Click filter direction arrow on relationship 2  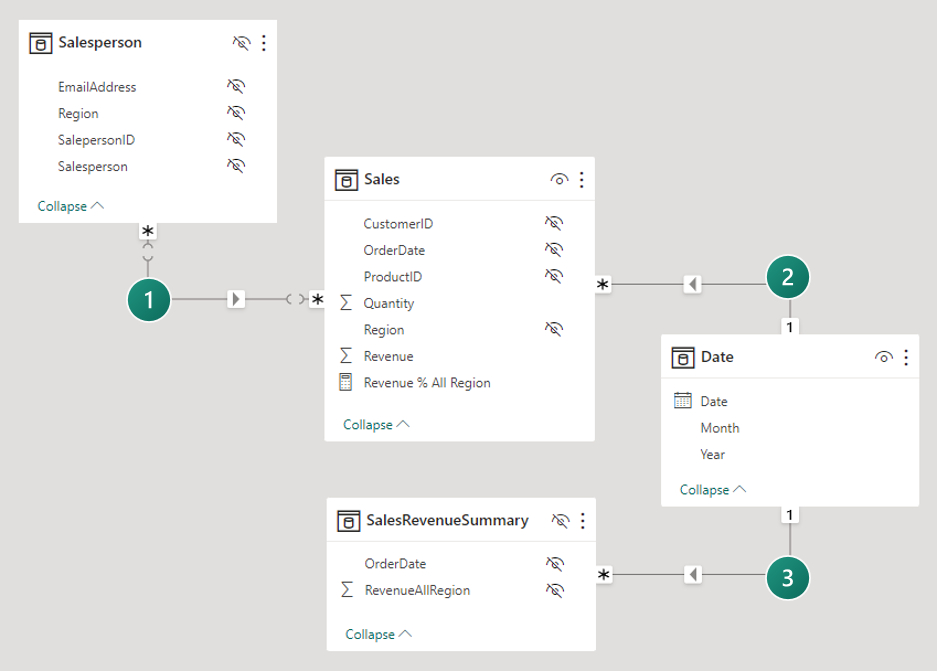pos(691,285)
